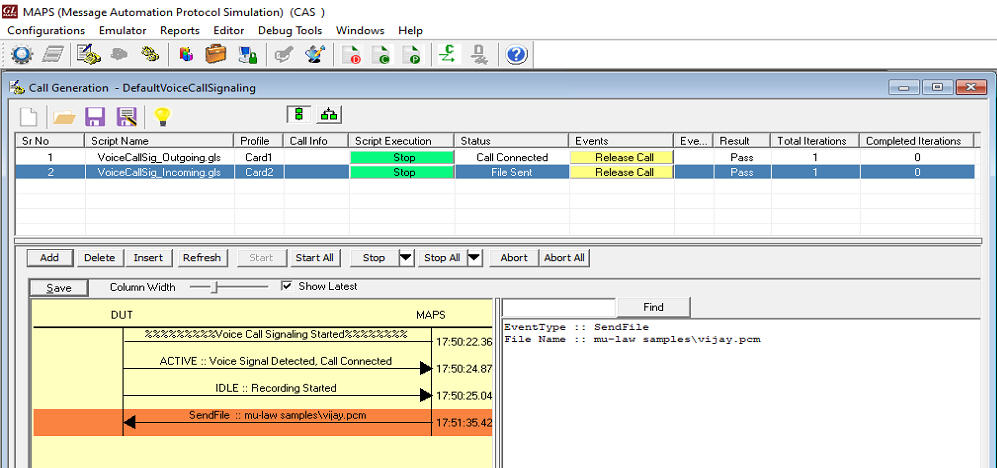Click the Abort button
The width and height of the screenshot is (997, 468).
pos(514,258)
